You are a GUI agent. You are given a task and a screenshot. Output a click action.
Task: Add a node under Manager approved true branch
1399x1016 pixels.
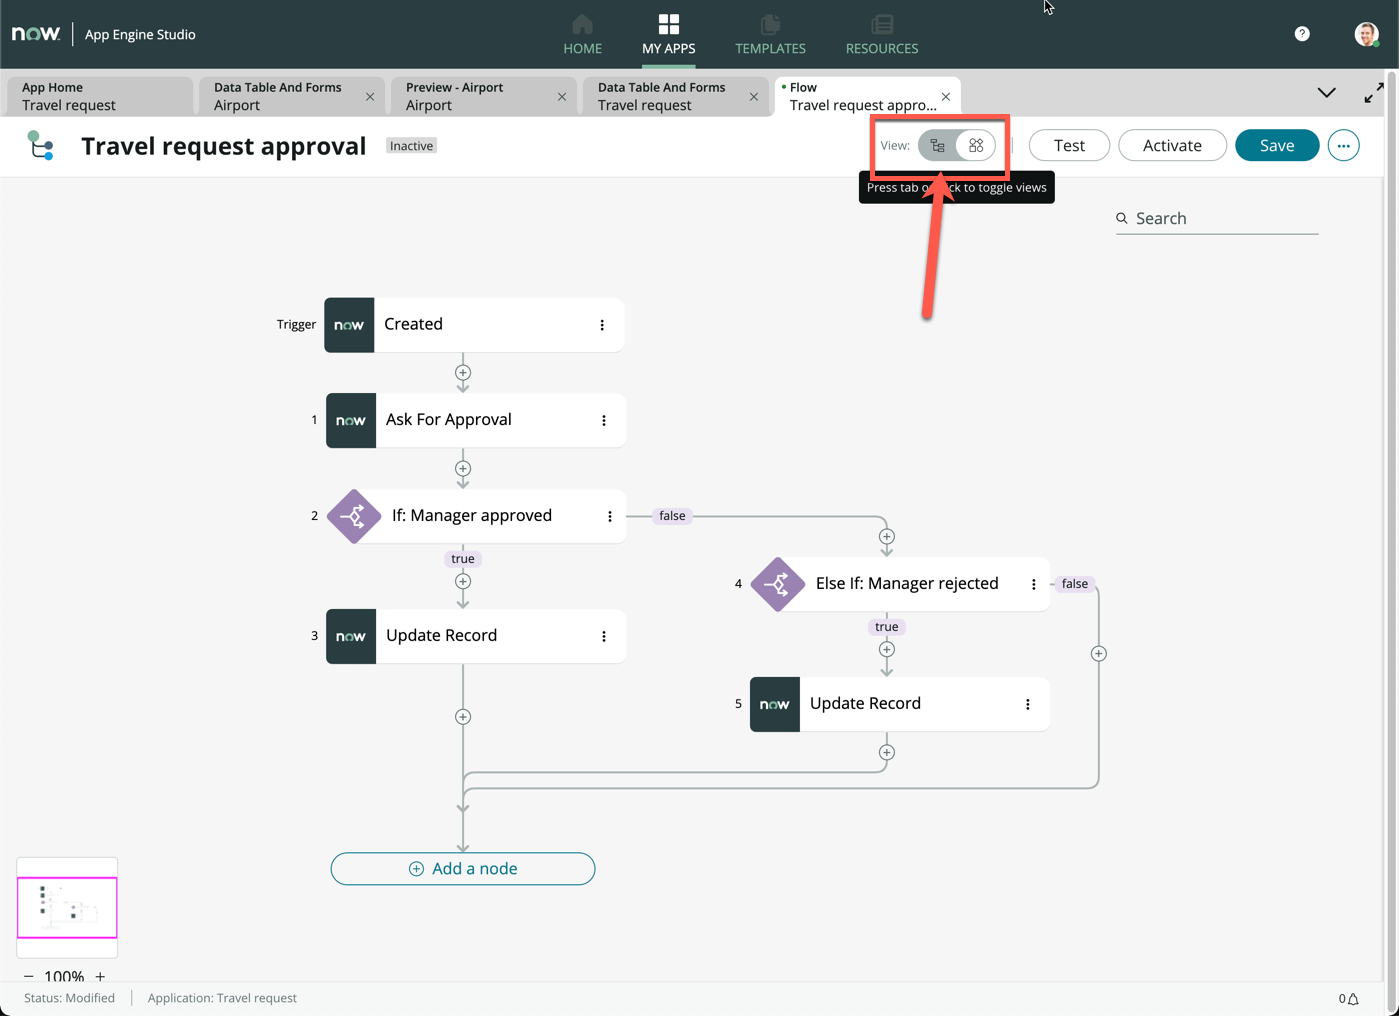(463, 582)
